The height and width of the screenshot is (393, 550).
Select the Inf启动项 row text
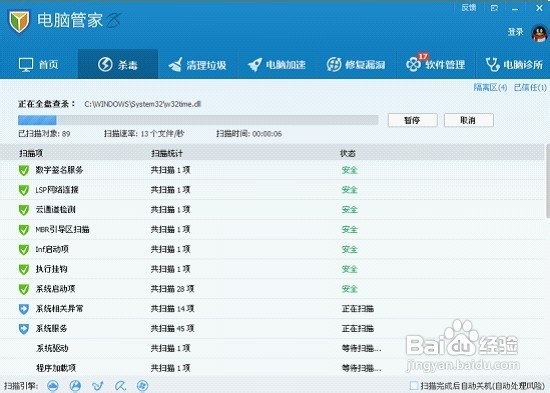pos(52,249)
